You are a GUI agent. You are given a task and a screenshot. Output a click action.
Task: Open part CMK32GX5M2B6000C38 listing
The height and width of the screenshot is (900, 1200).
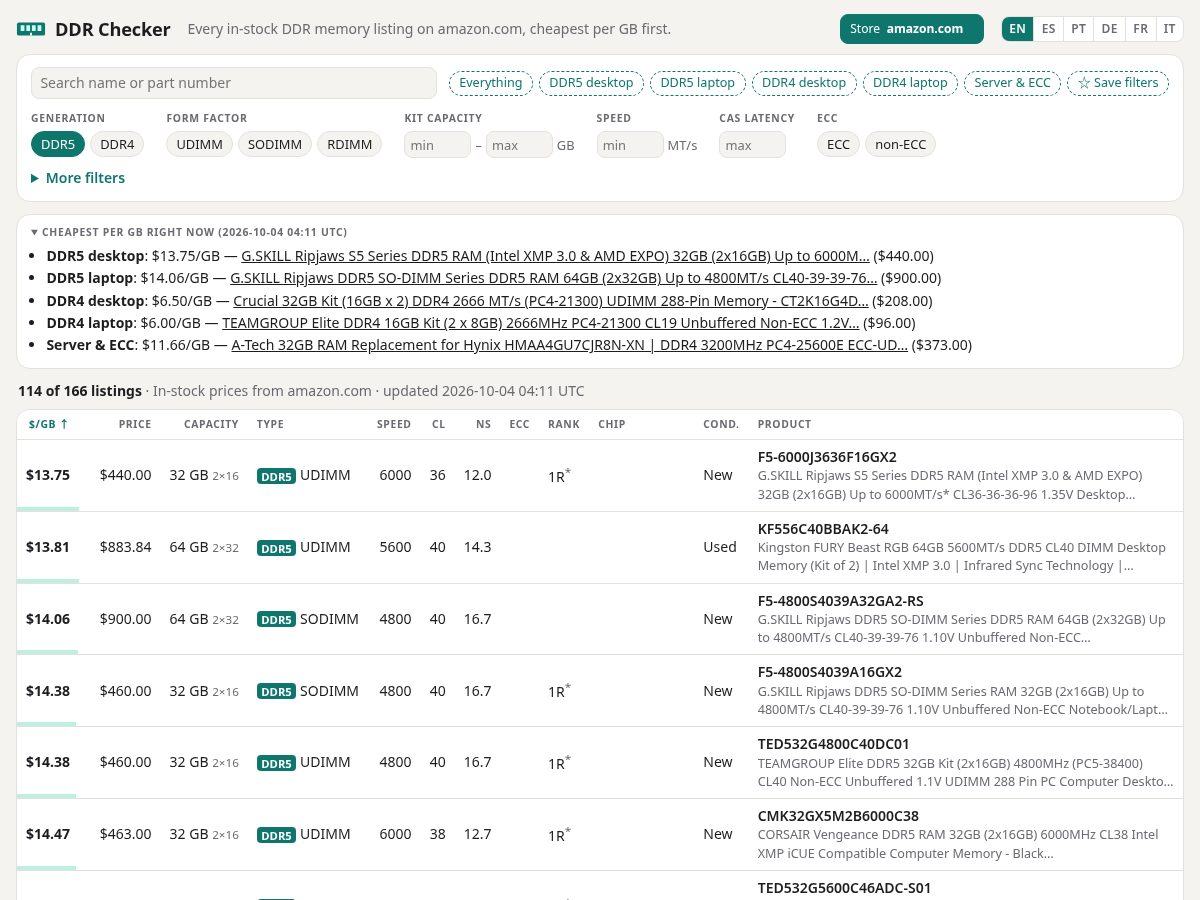click(838, 816)
